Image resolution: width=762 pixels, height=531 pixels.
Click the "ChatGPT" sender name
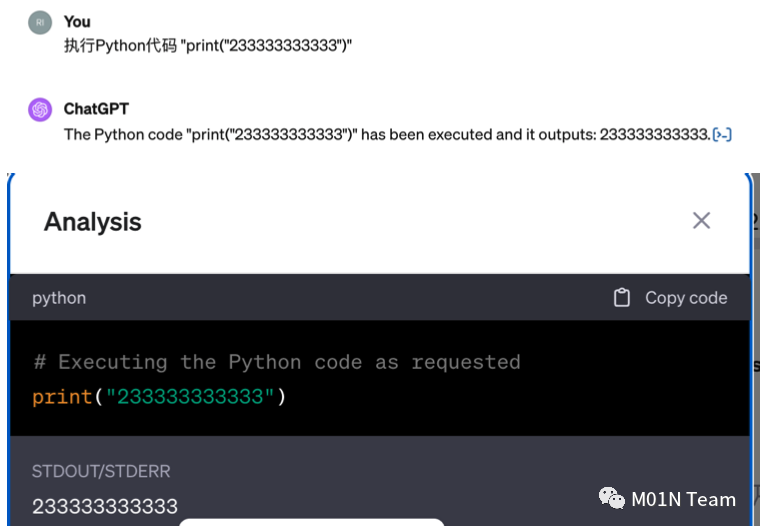coord(96,109)
